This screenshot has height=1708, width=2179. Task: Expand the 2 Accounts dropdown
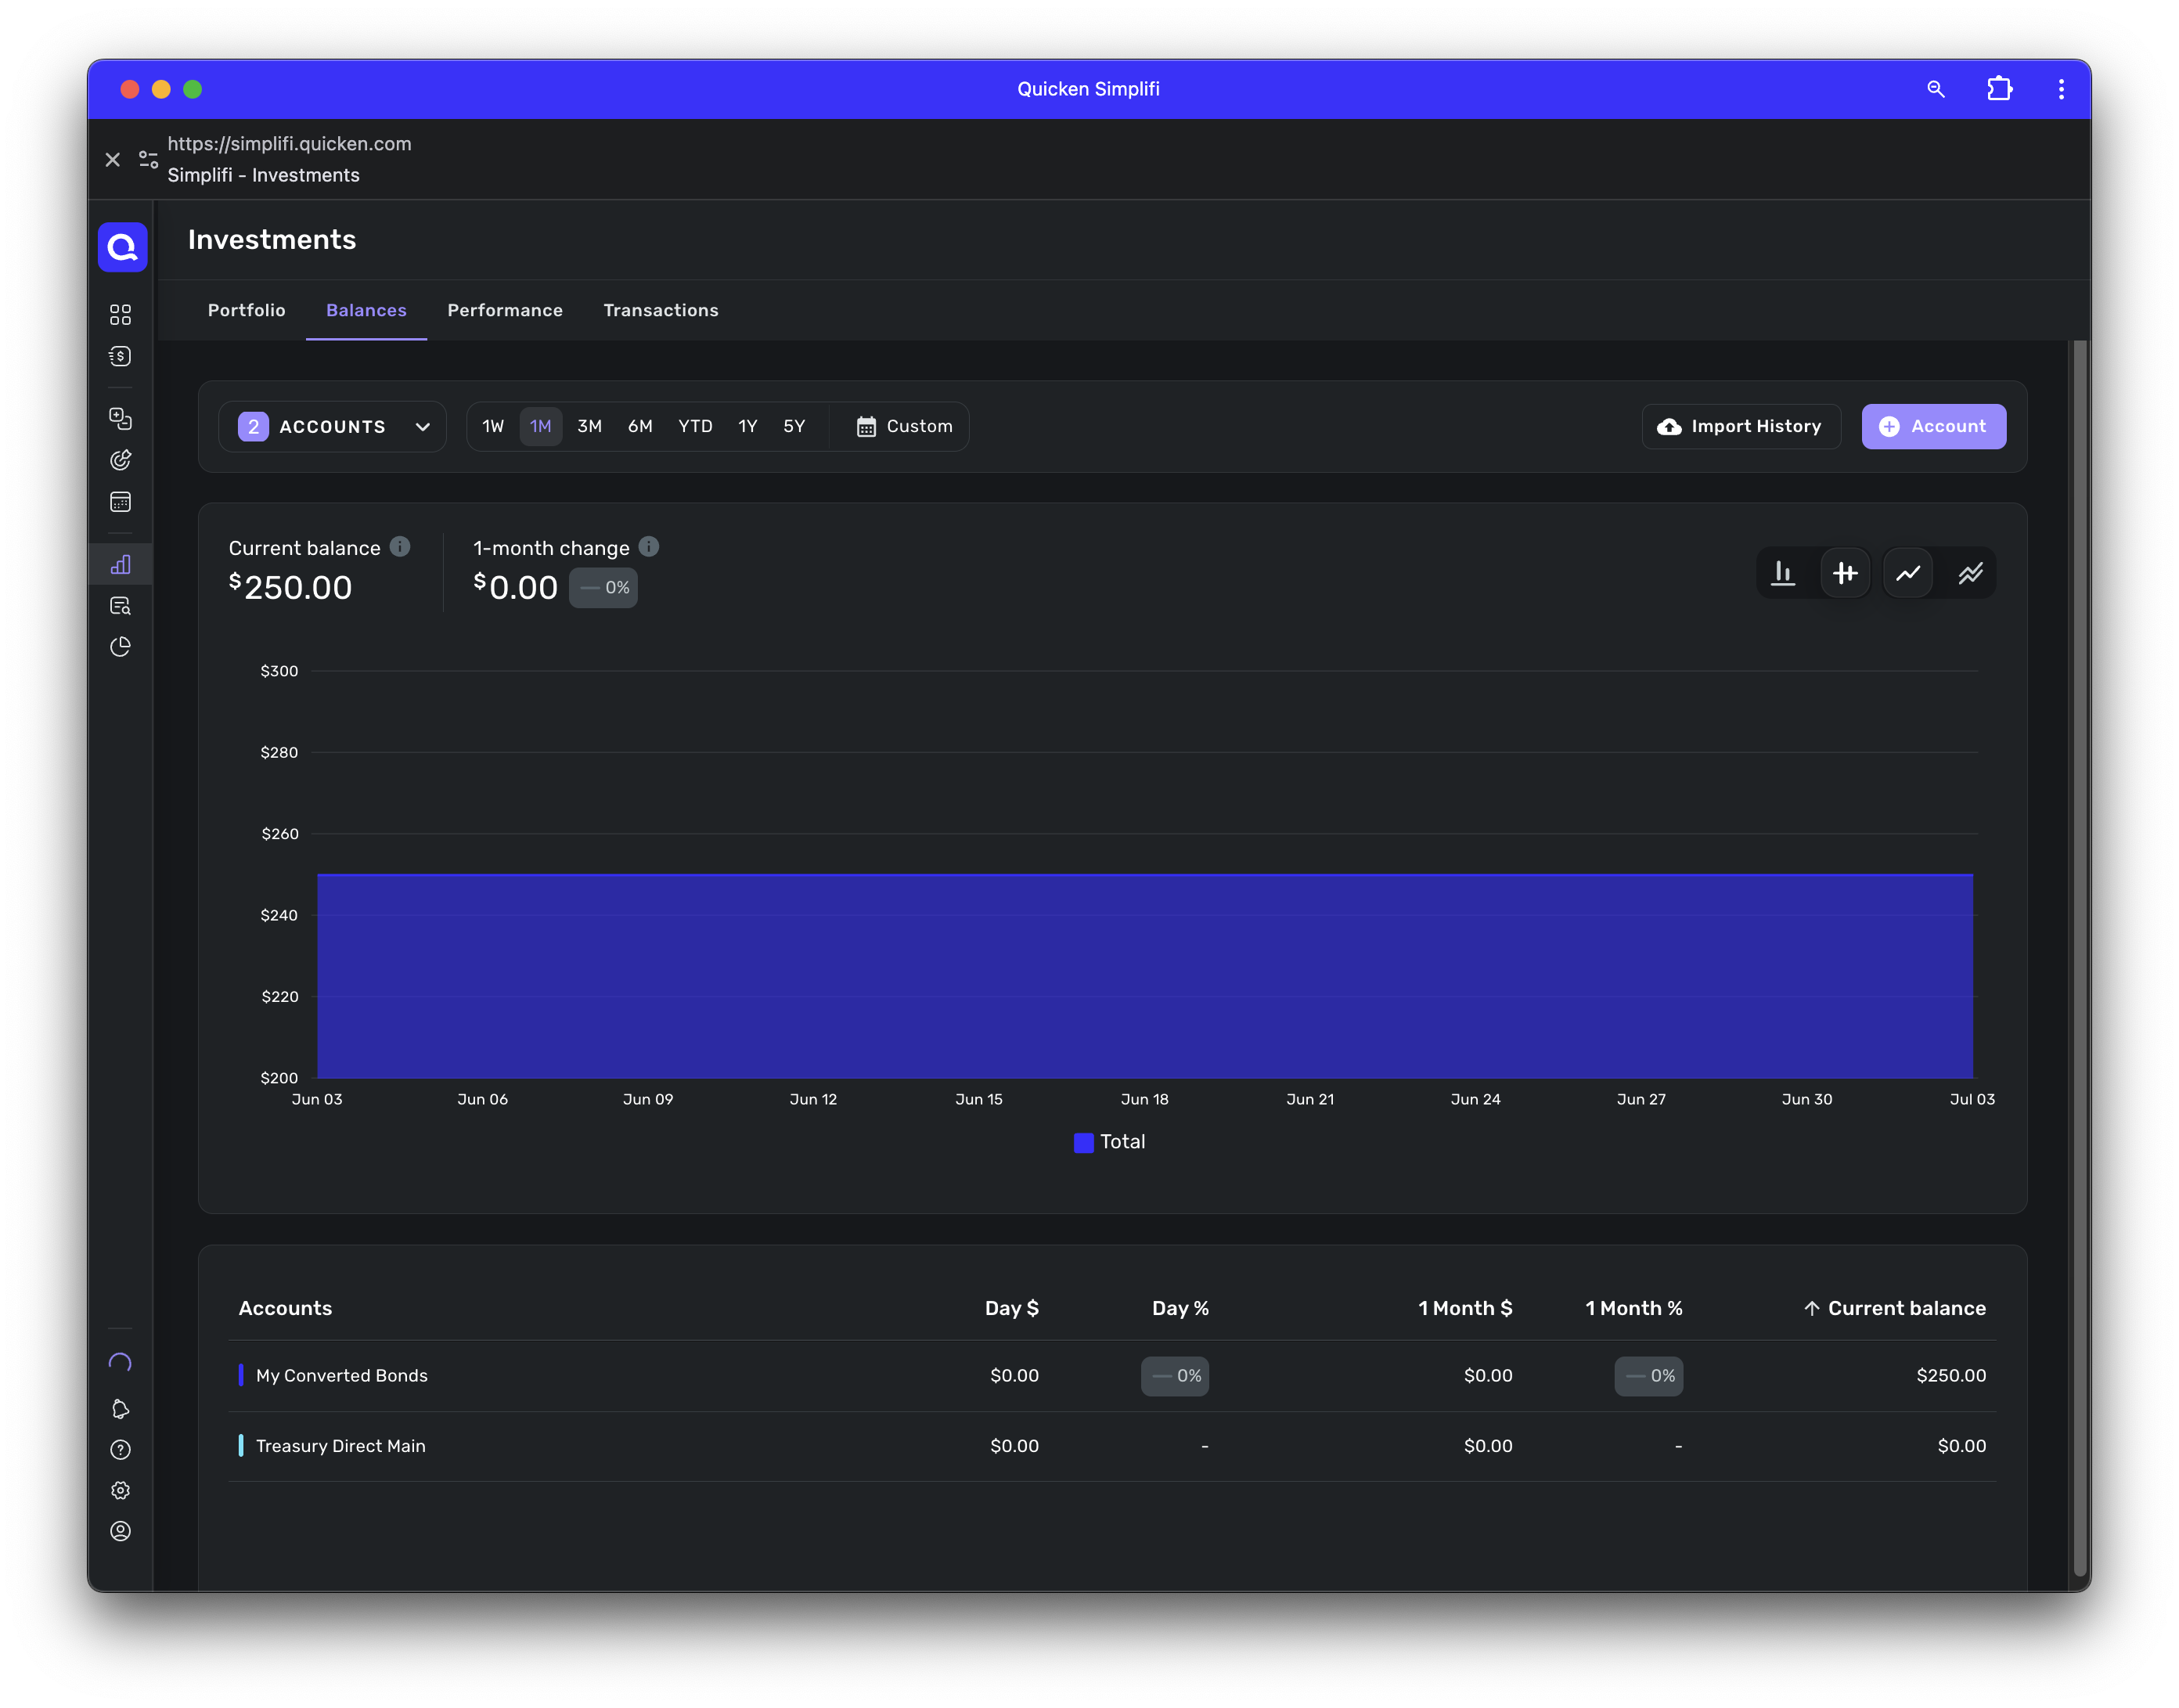[333, 427]
